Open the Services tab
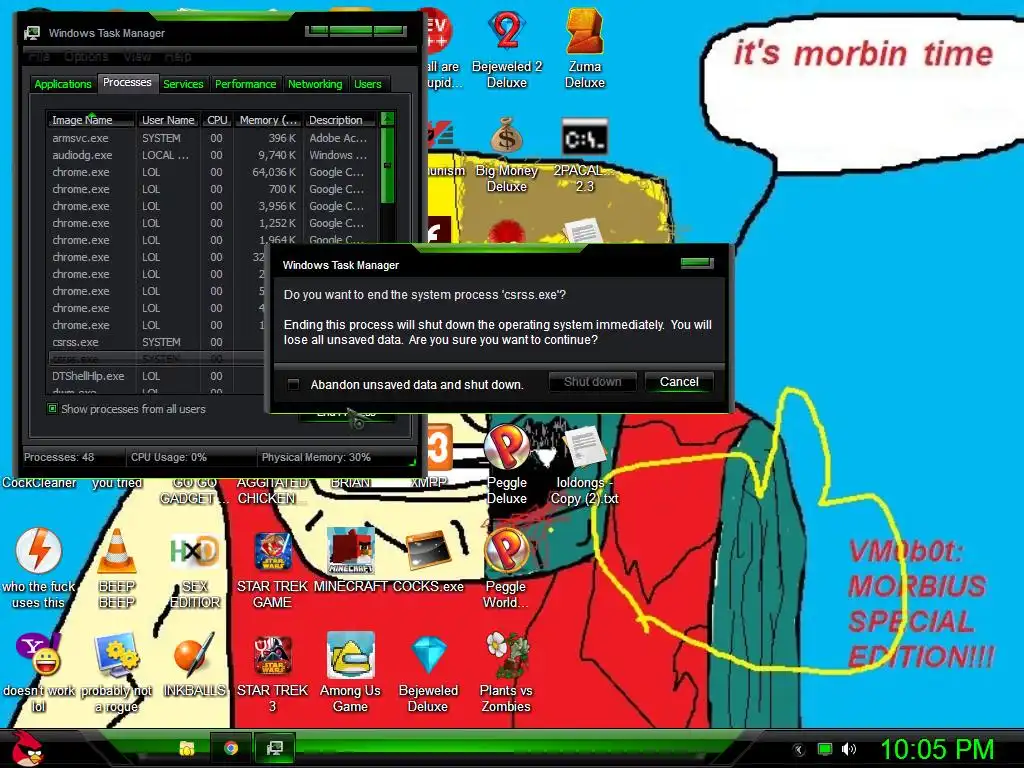The height and width of the screenshot is (768, 1024). pyautogui.click(x=183, y=84)
